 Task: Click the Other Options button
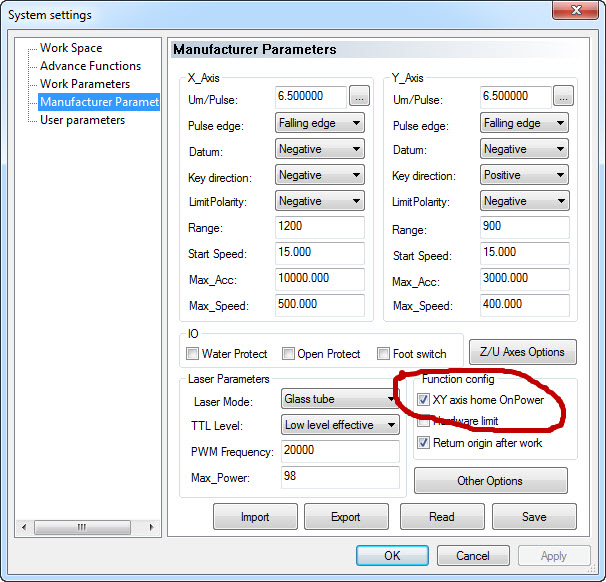coord(490,481)
